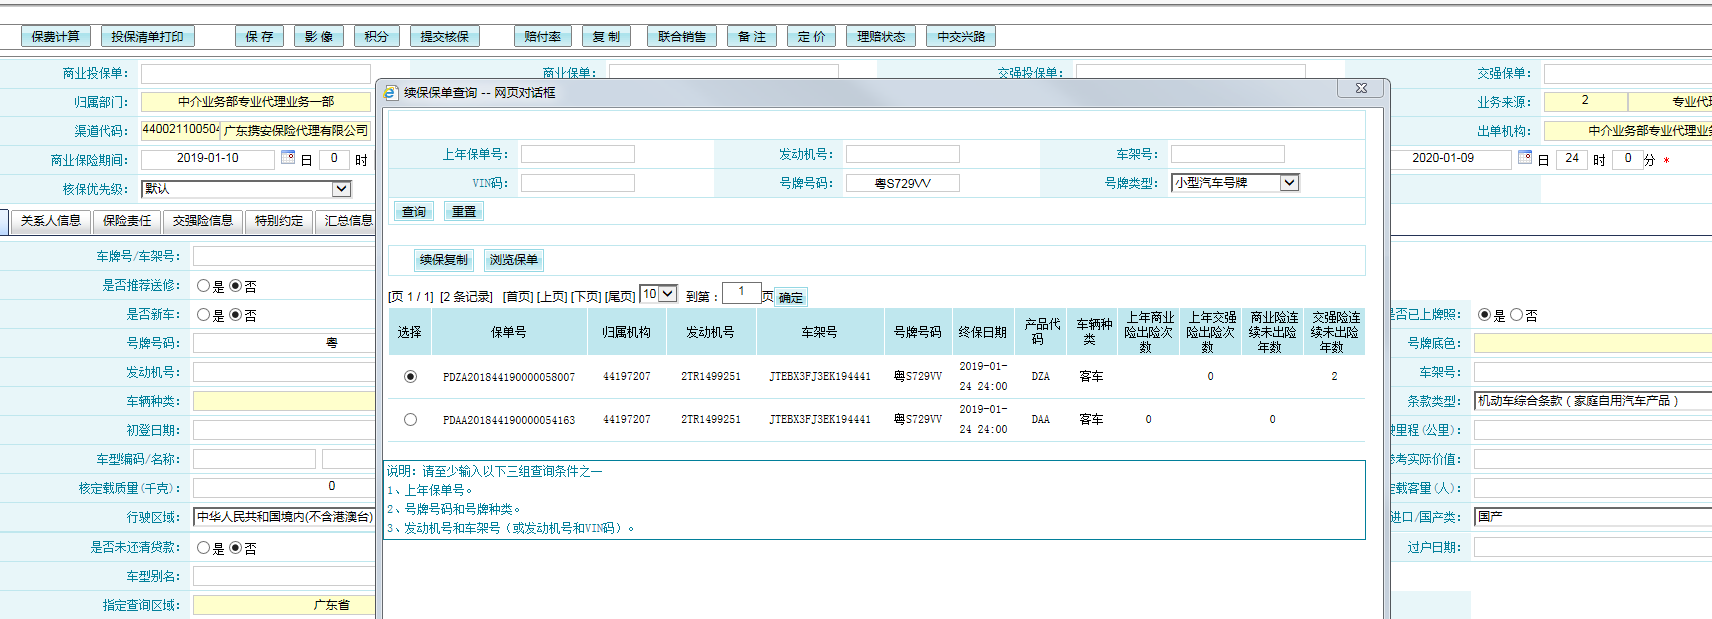Click the 影像 toolbar button
The height and width of the screenshot is (619, 1712).
[x=319, y=37]
